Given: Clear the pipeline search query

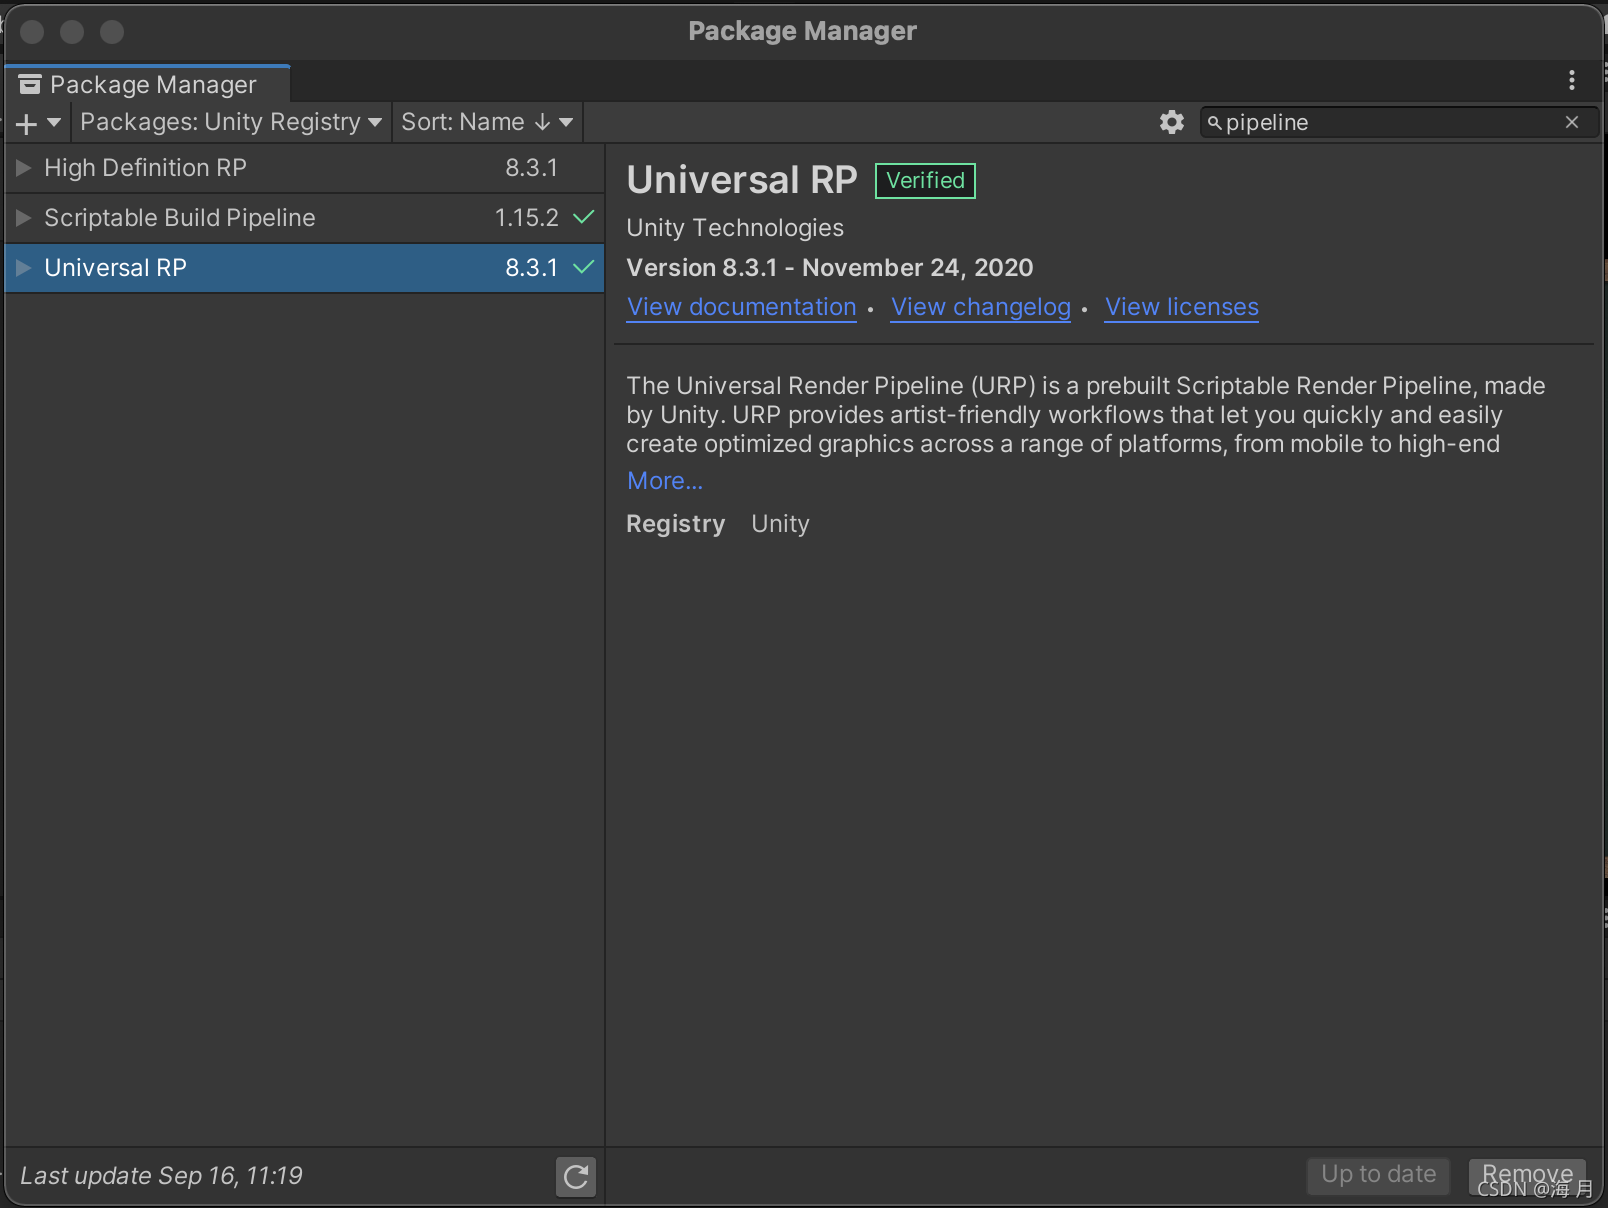Looking at the screenshot, I should click(x=1572, y=122).
